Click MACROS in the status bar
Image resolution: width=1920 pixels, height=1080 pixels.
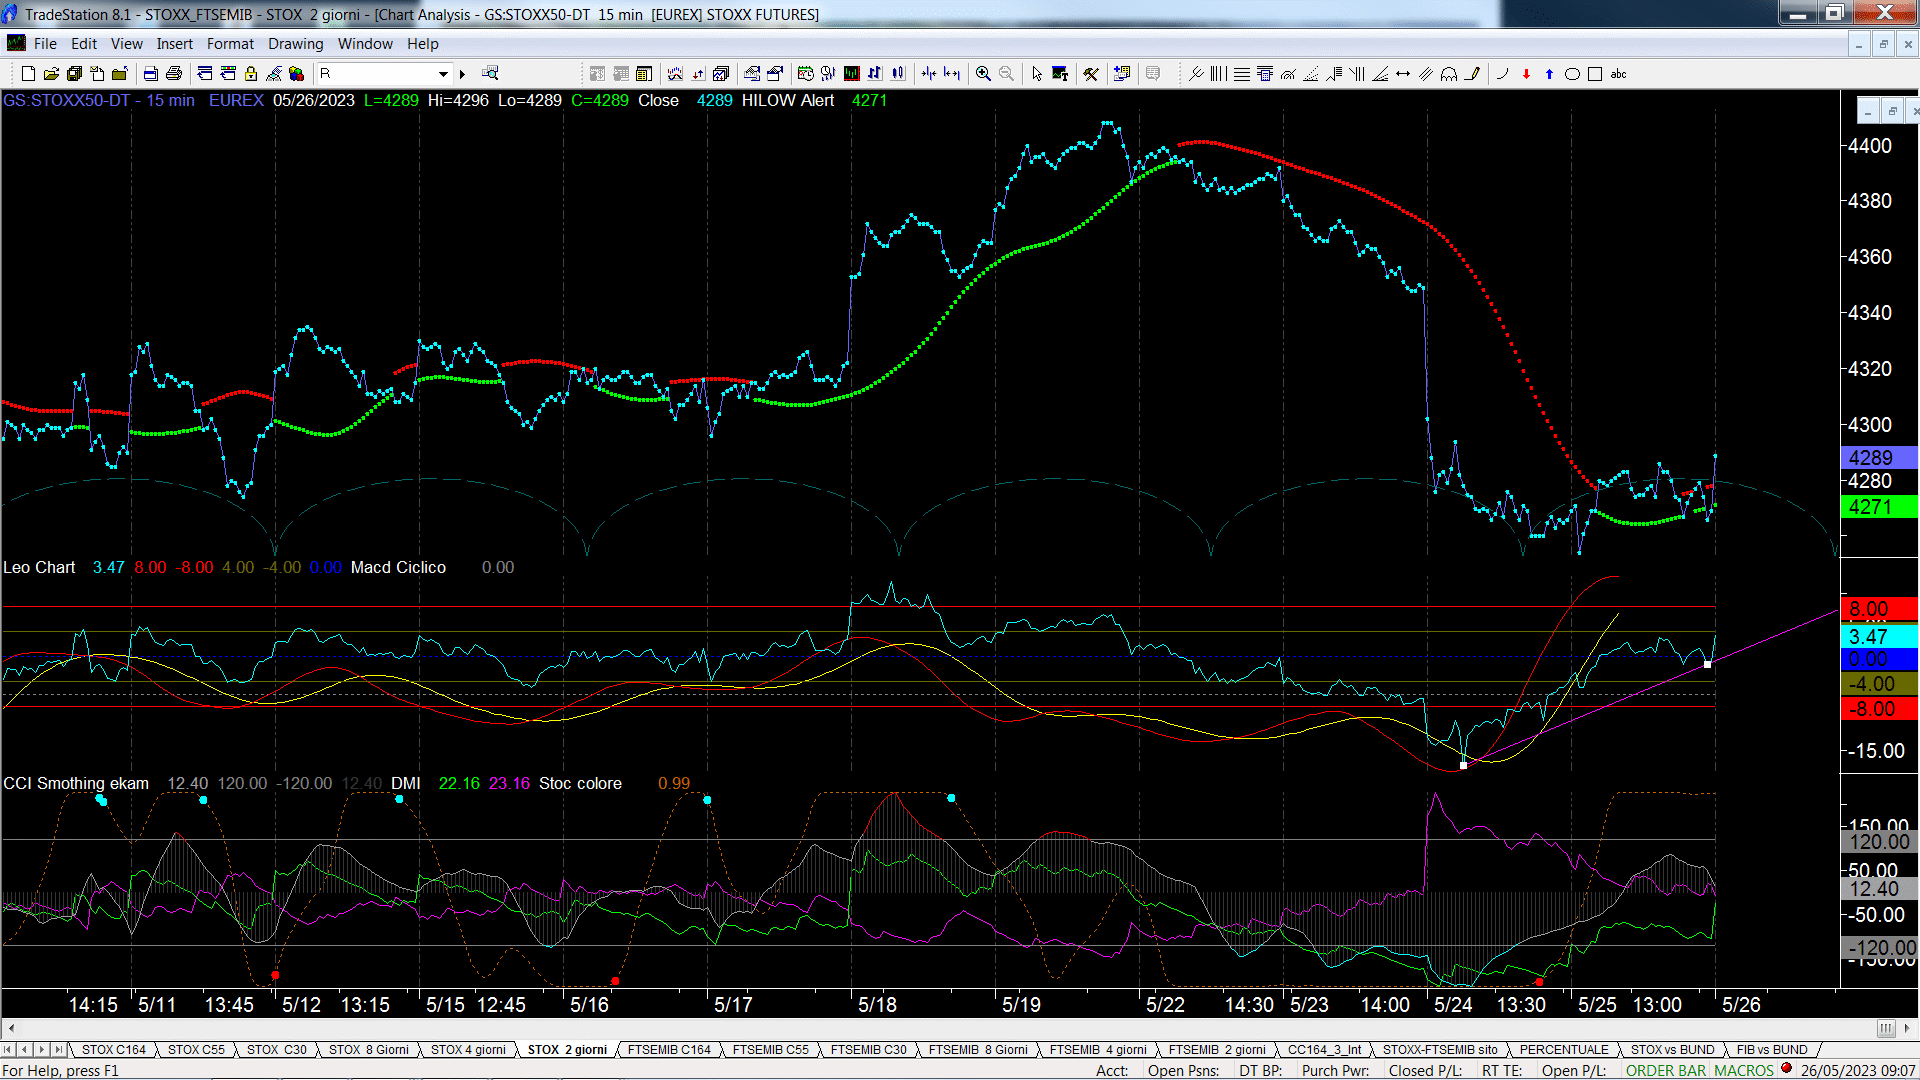tap(1744, 1070)
